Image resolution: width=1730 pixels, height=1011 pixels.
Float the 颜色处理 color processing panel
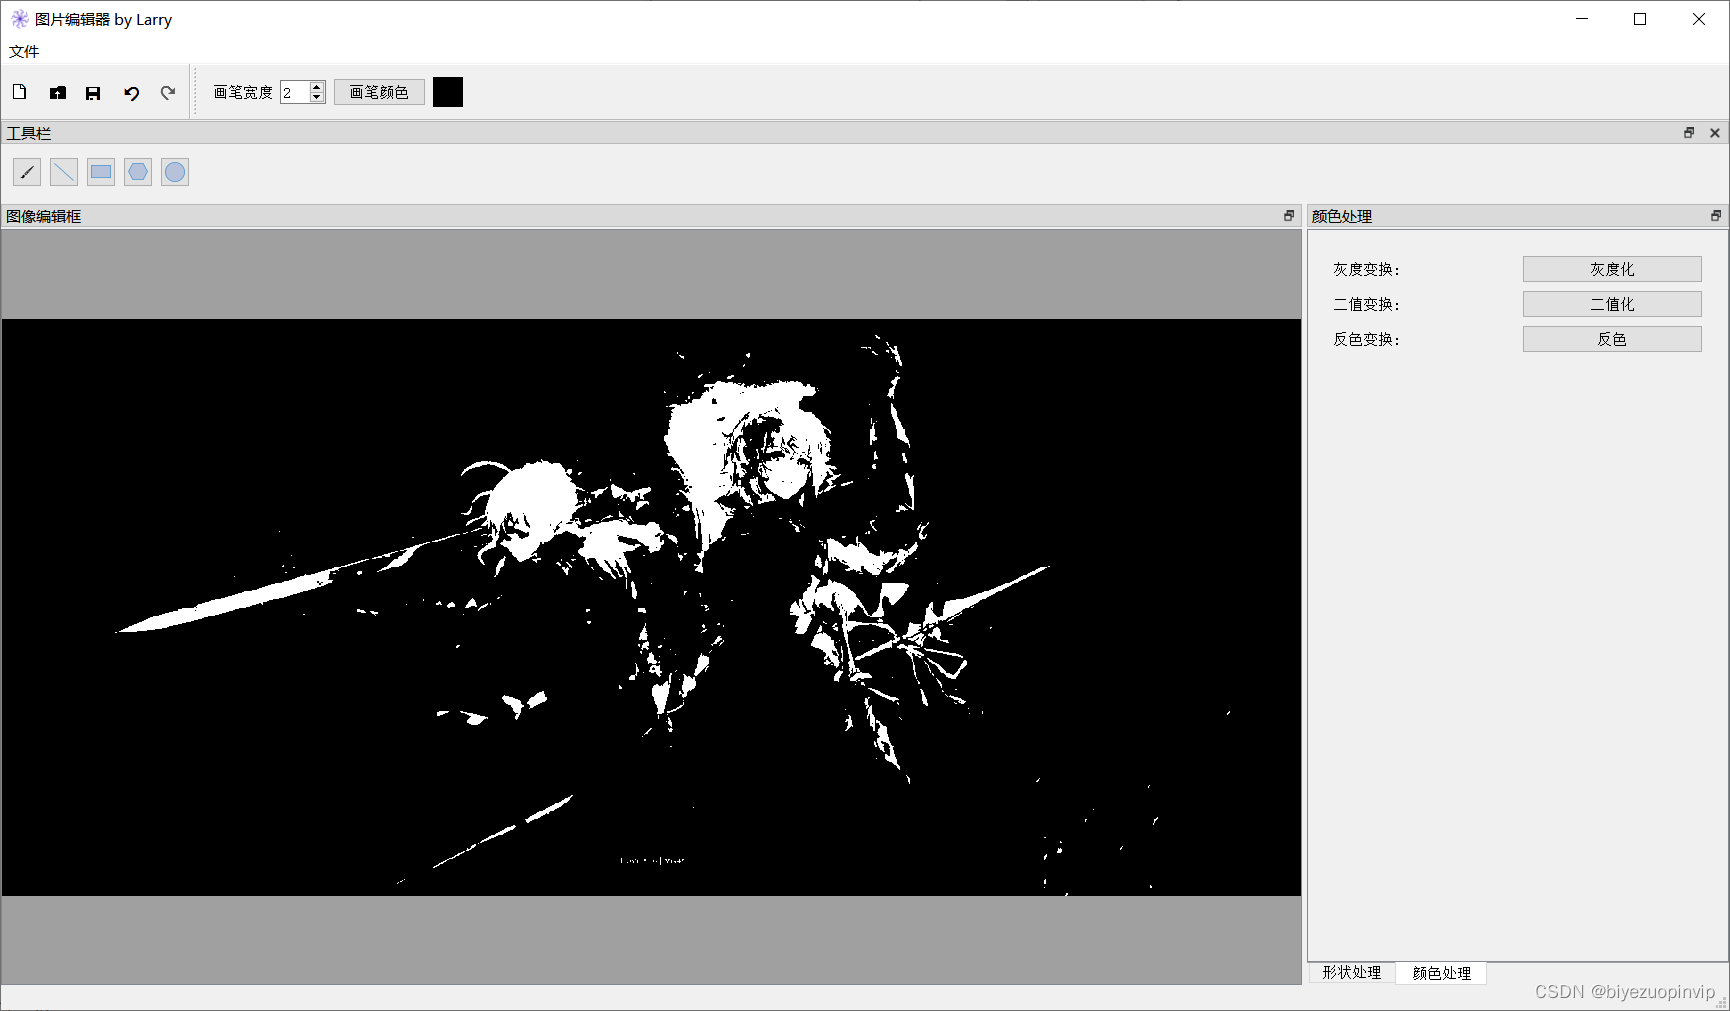[1716, 216]
